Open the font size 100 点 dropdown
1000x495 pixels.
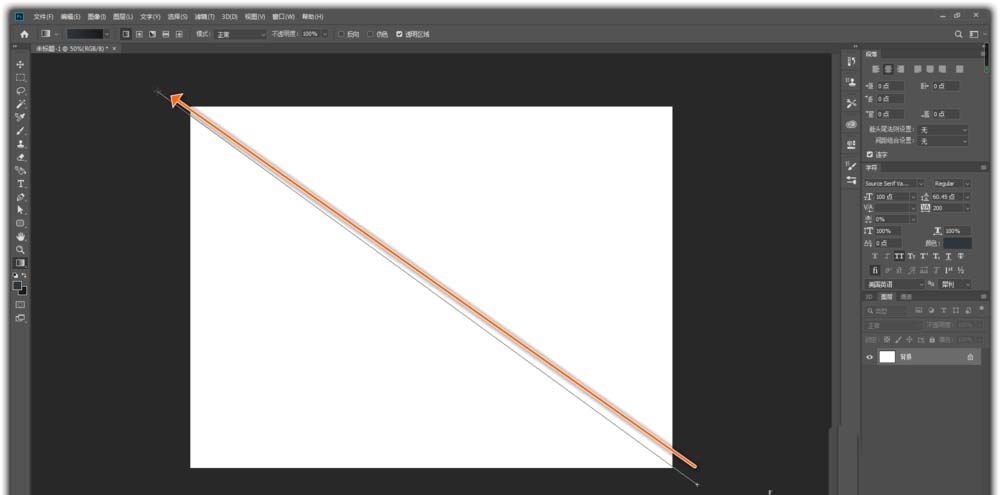[913, 197]
